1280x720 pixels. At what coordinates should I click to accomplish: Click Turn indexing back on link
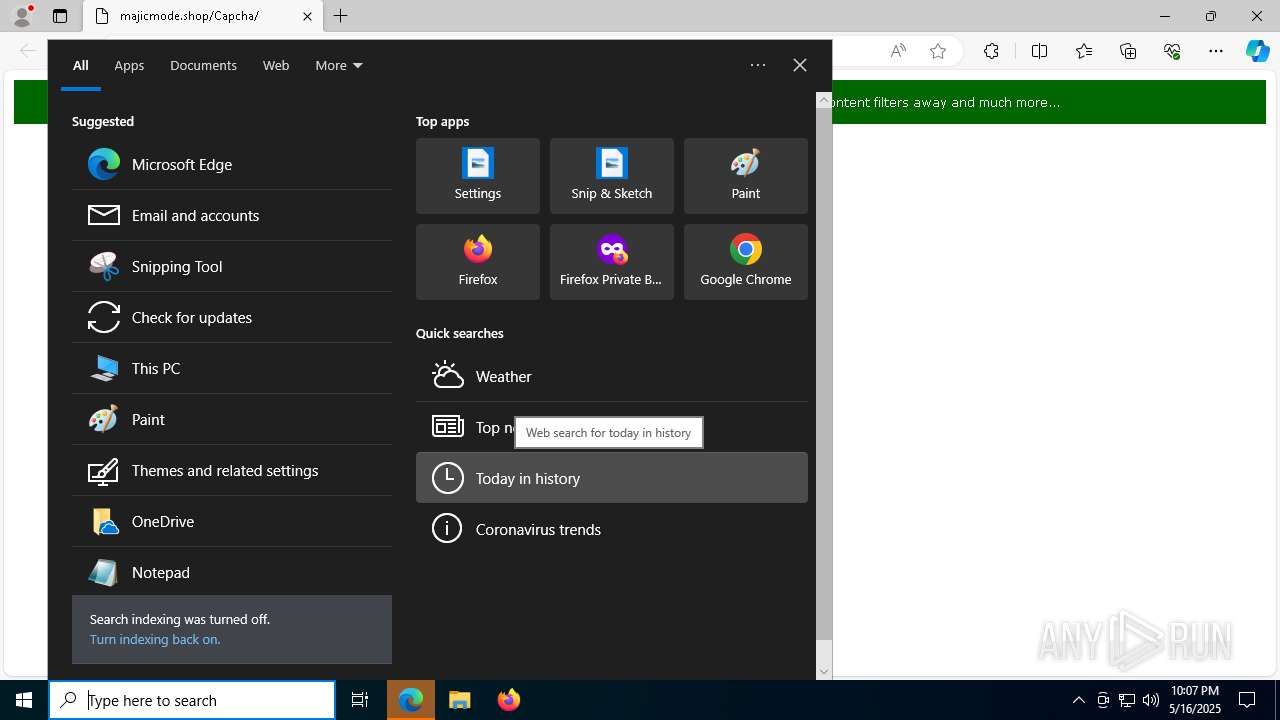155,639
